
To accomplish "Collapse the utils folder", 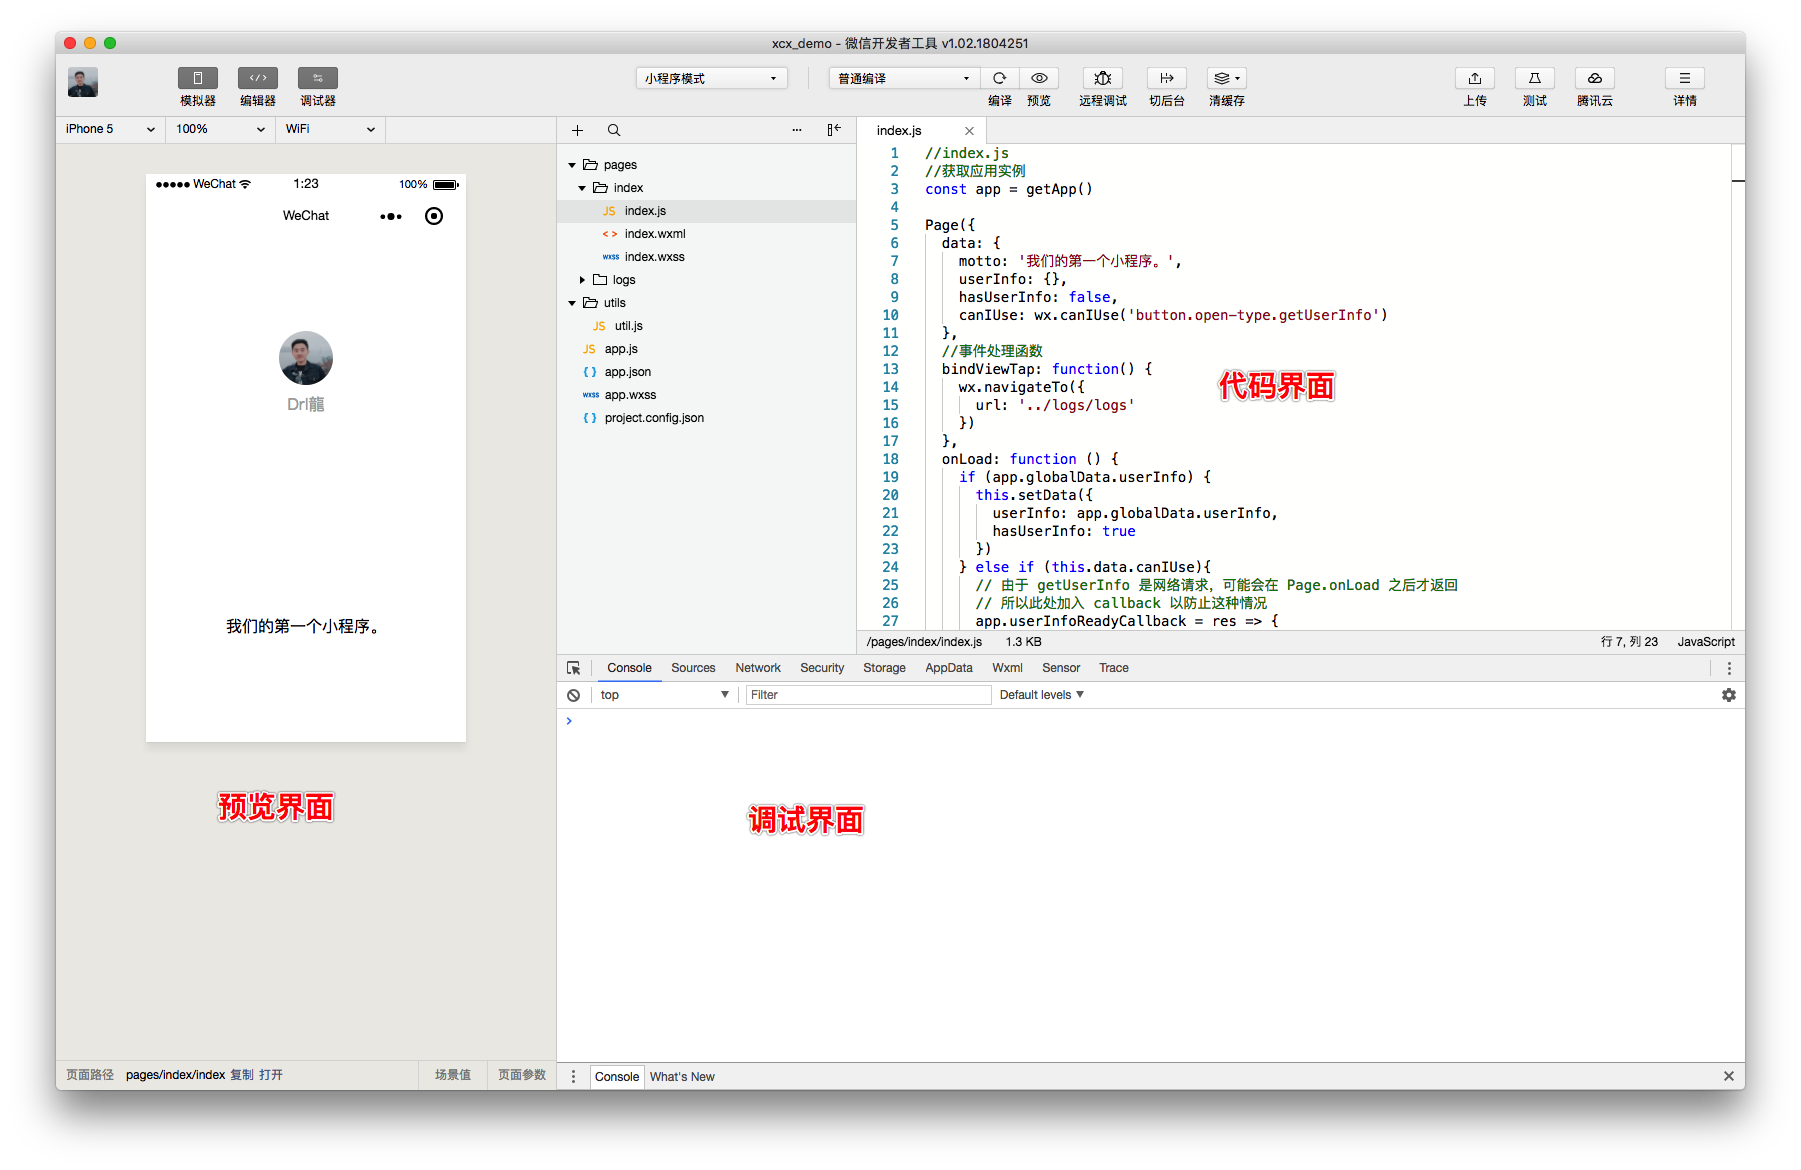I will [x=572, y=303].
